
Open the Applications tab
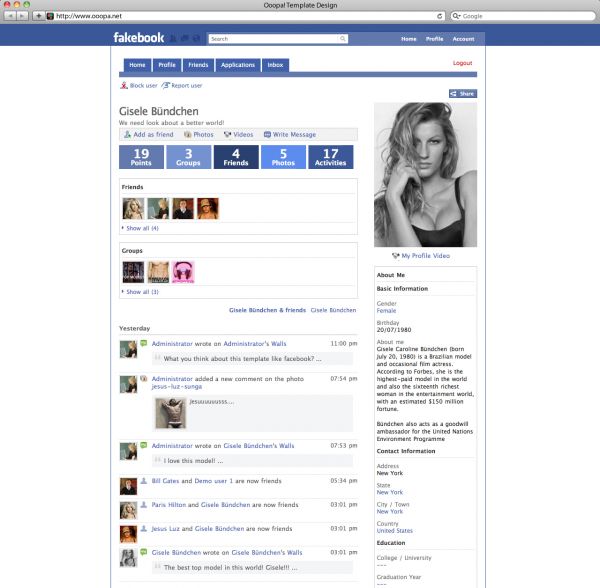tap(238, 65)
